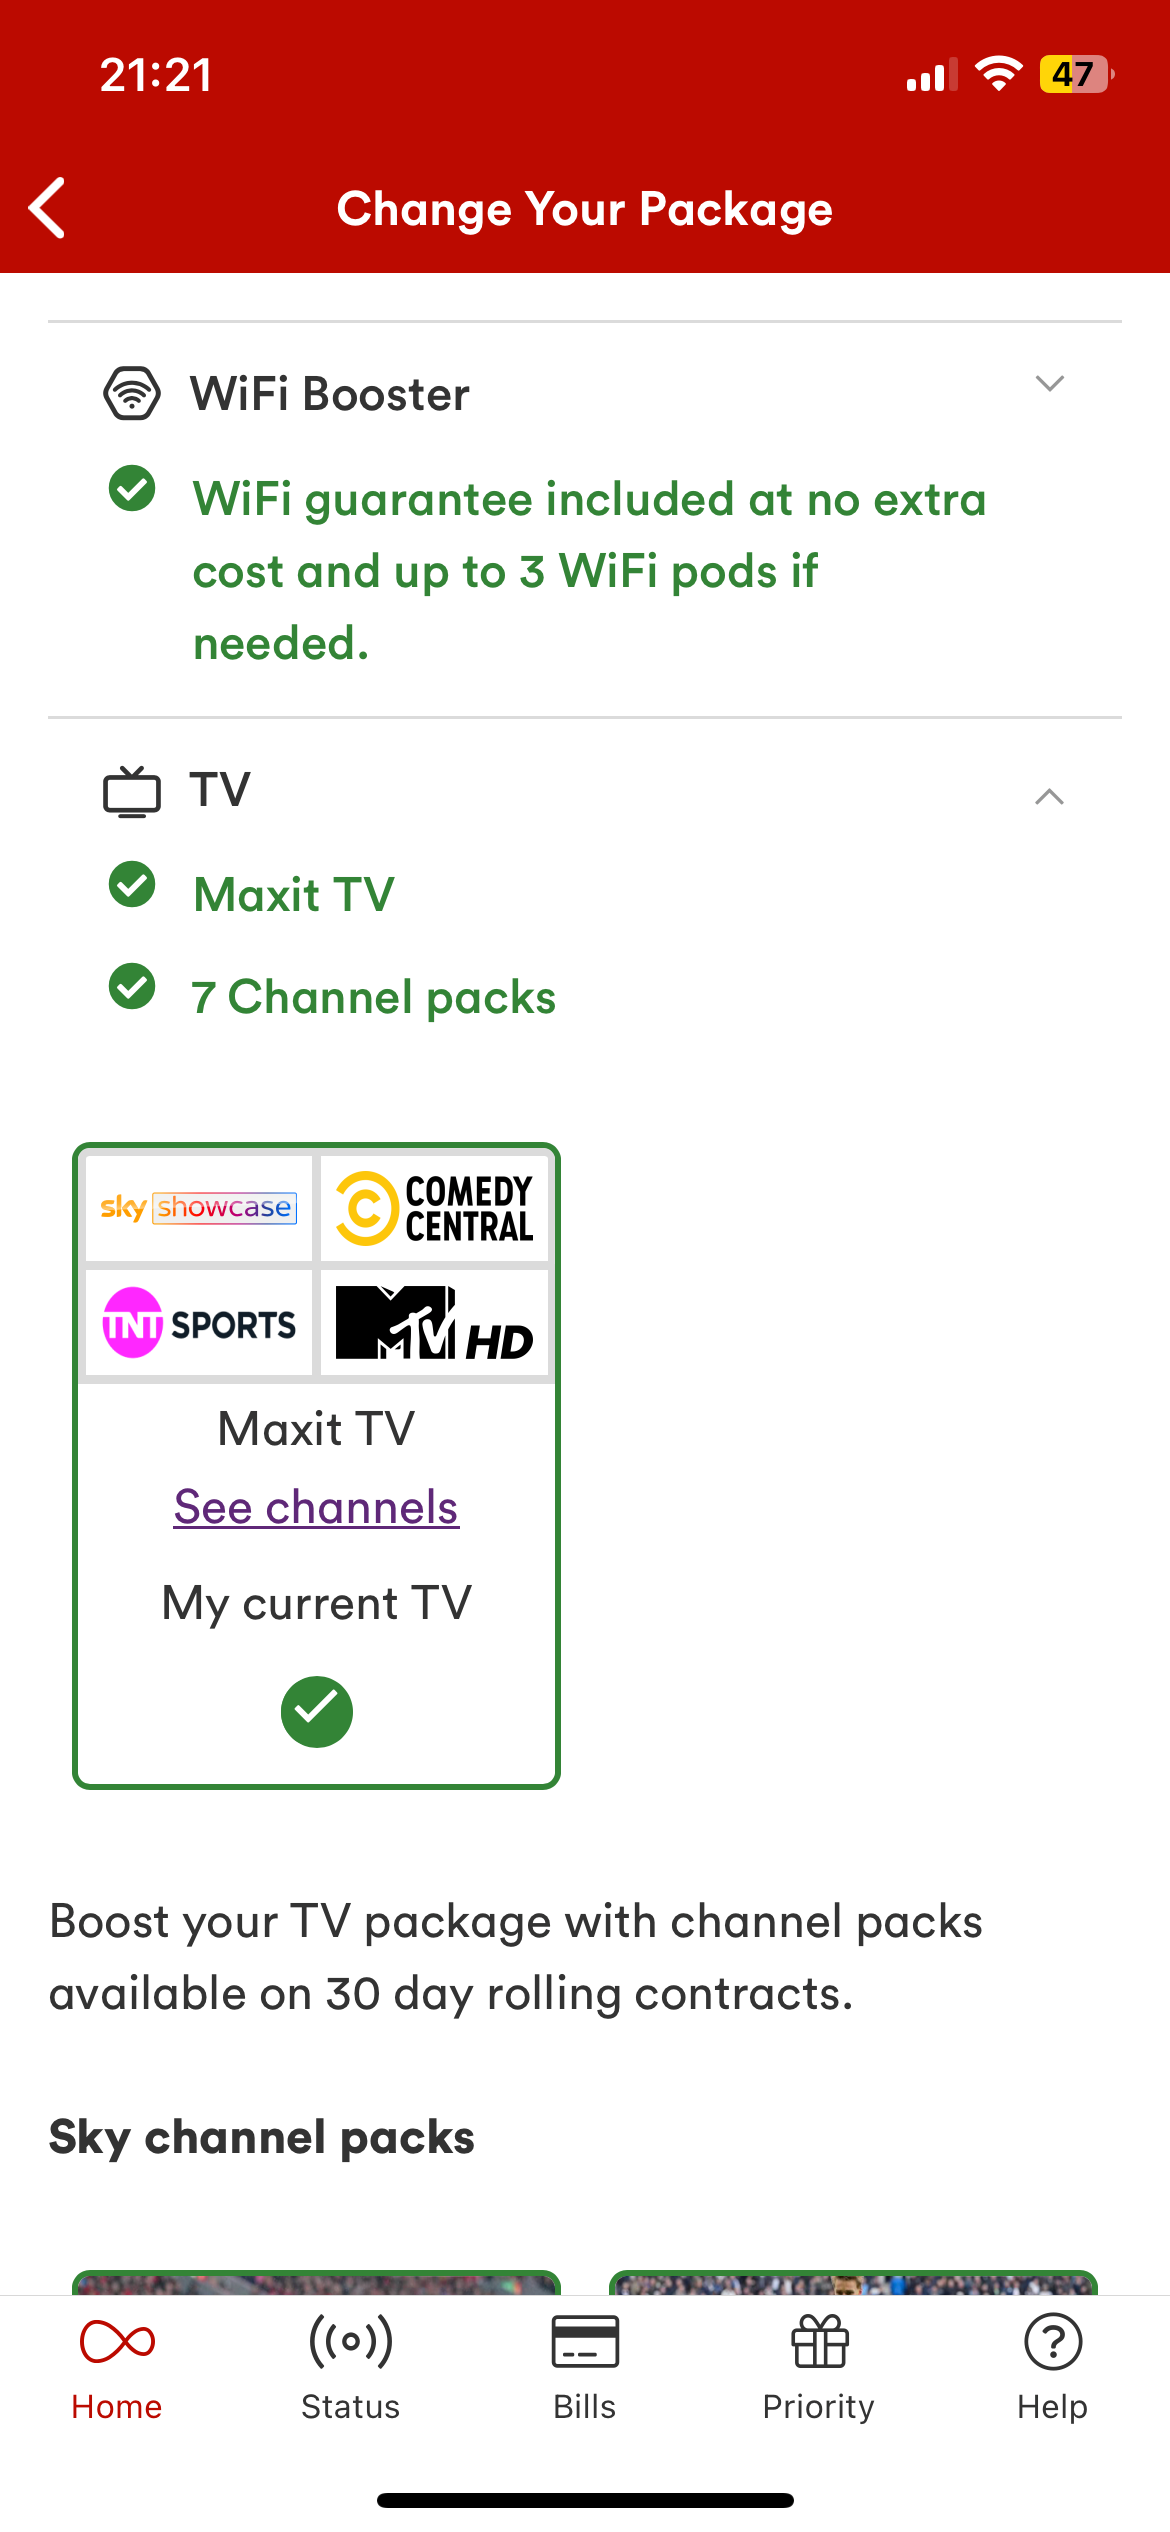Open the See channels link
Screen dimensions: 1170x2532
pos(316,1507)
